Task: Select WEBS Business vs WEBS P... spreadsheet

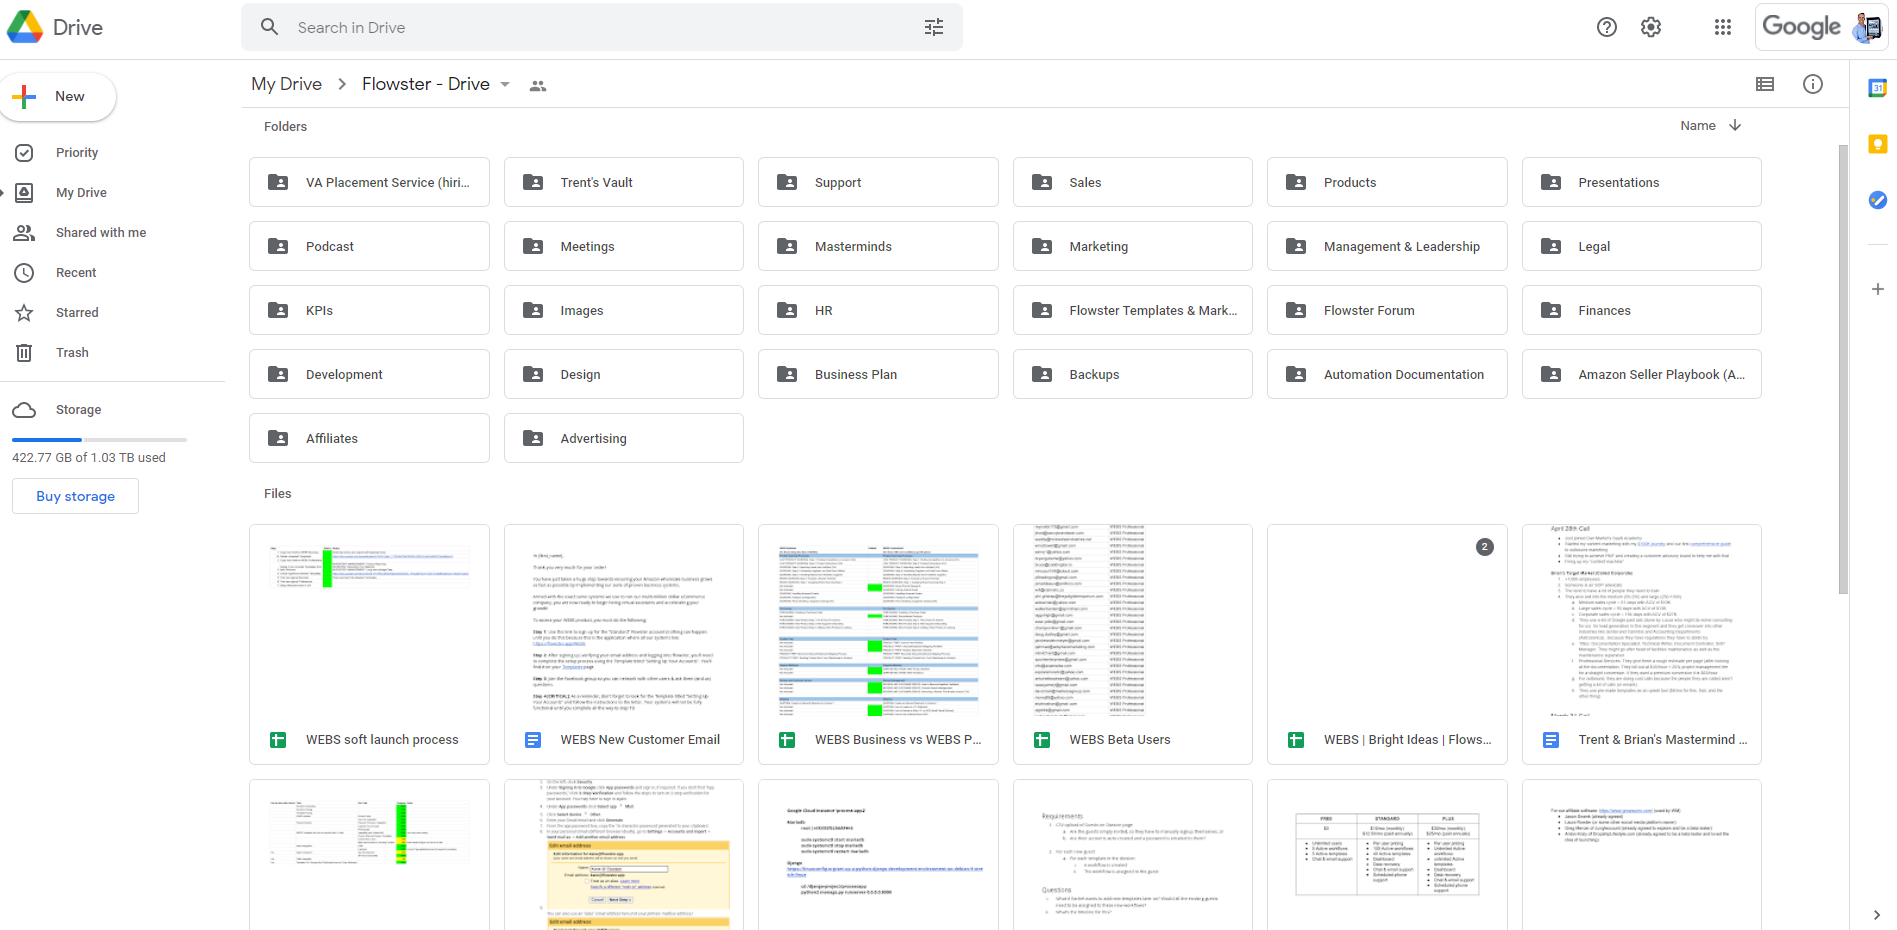Action: point(878,644)
